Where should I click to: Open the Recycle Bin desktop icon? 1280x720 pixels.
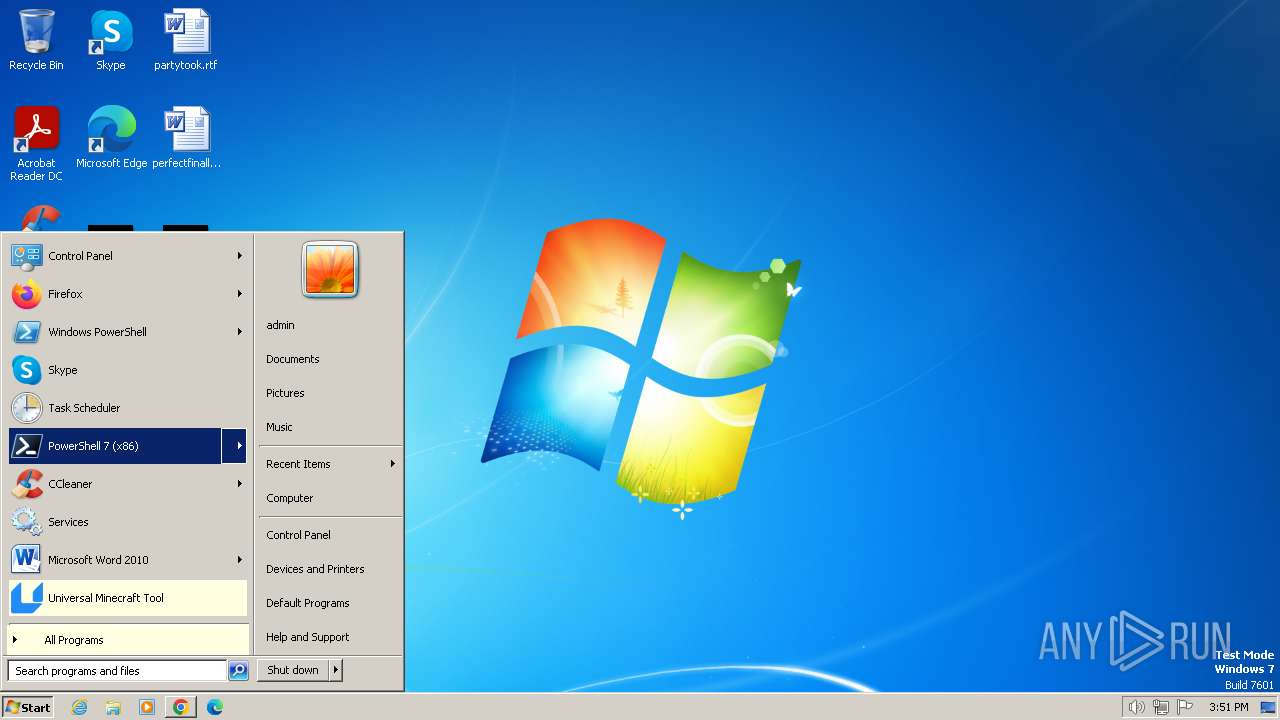36,41
